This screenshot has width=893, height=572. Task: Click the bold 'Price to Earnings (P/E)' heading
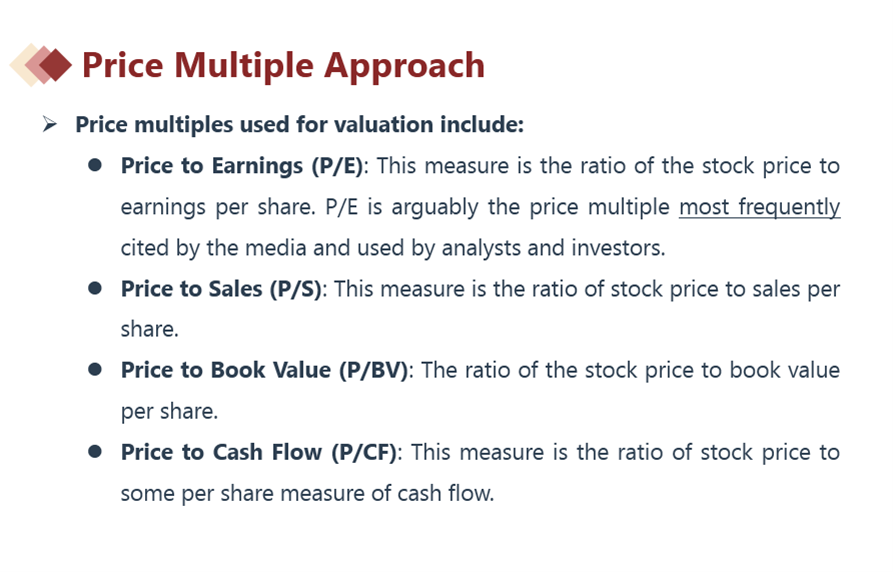[241, 166]
